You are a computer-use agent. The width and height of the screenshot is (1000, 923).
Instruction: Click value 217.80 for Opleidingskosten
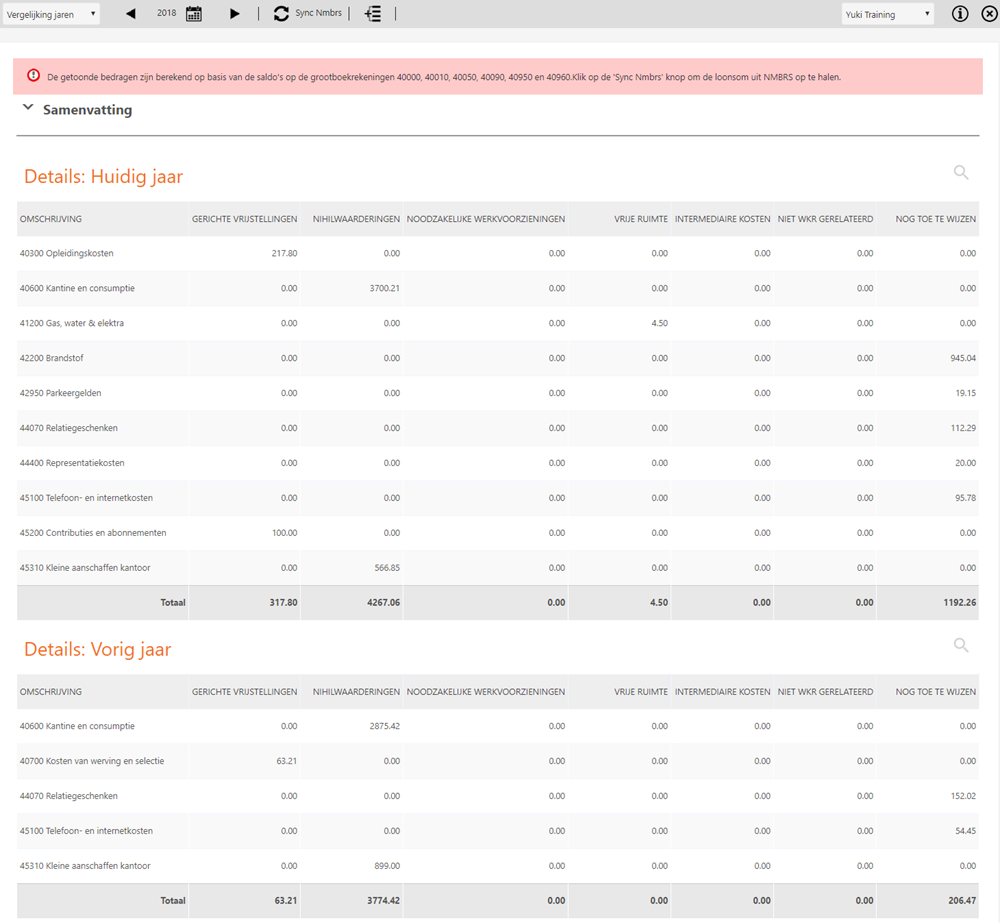(284, 253)
